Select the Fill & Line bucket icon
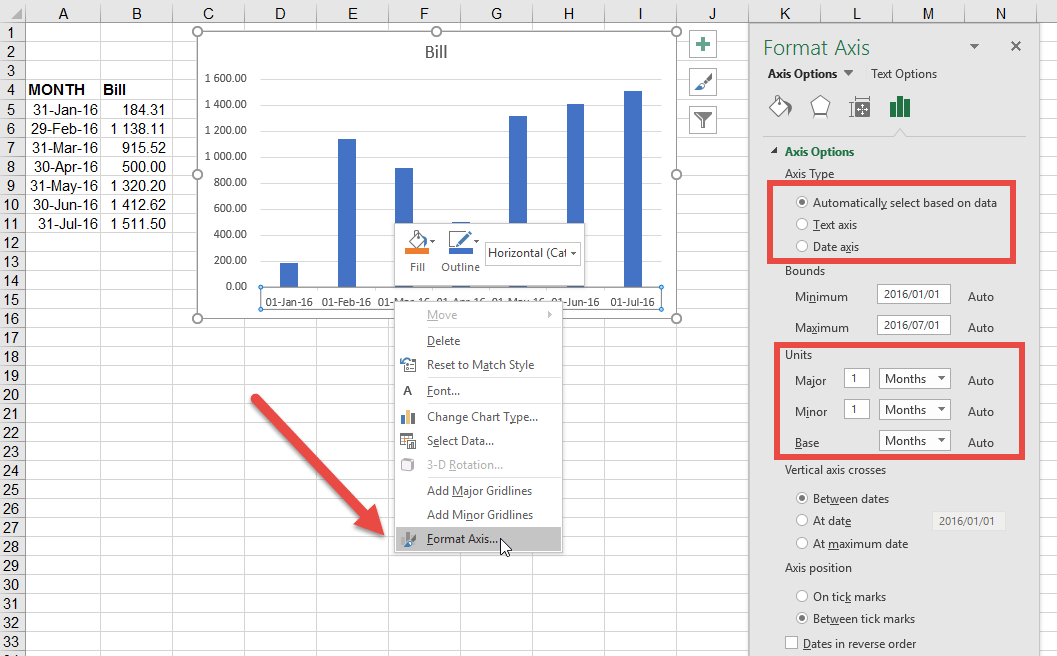 pos(781,106)
